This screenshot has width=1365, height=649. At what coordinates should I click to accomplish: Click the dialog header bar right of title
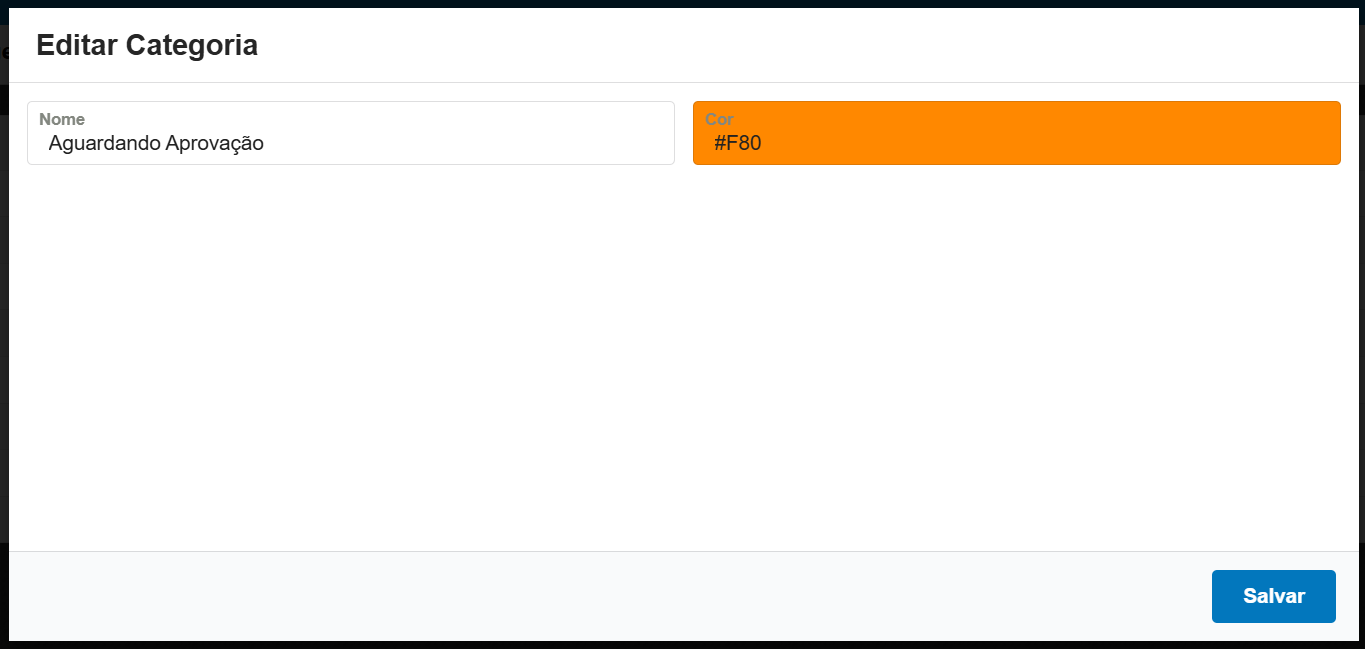tap(800, 45)
